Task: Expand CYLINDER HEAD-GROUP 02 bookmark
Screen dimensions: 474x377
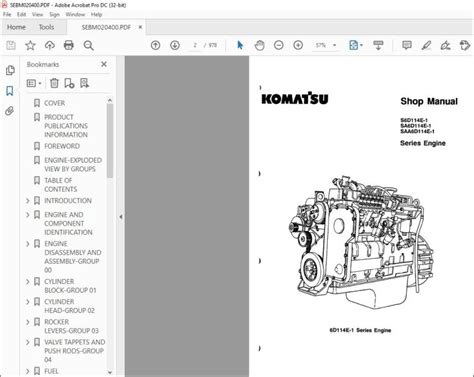Action: 28,302
